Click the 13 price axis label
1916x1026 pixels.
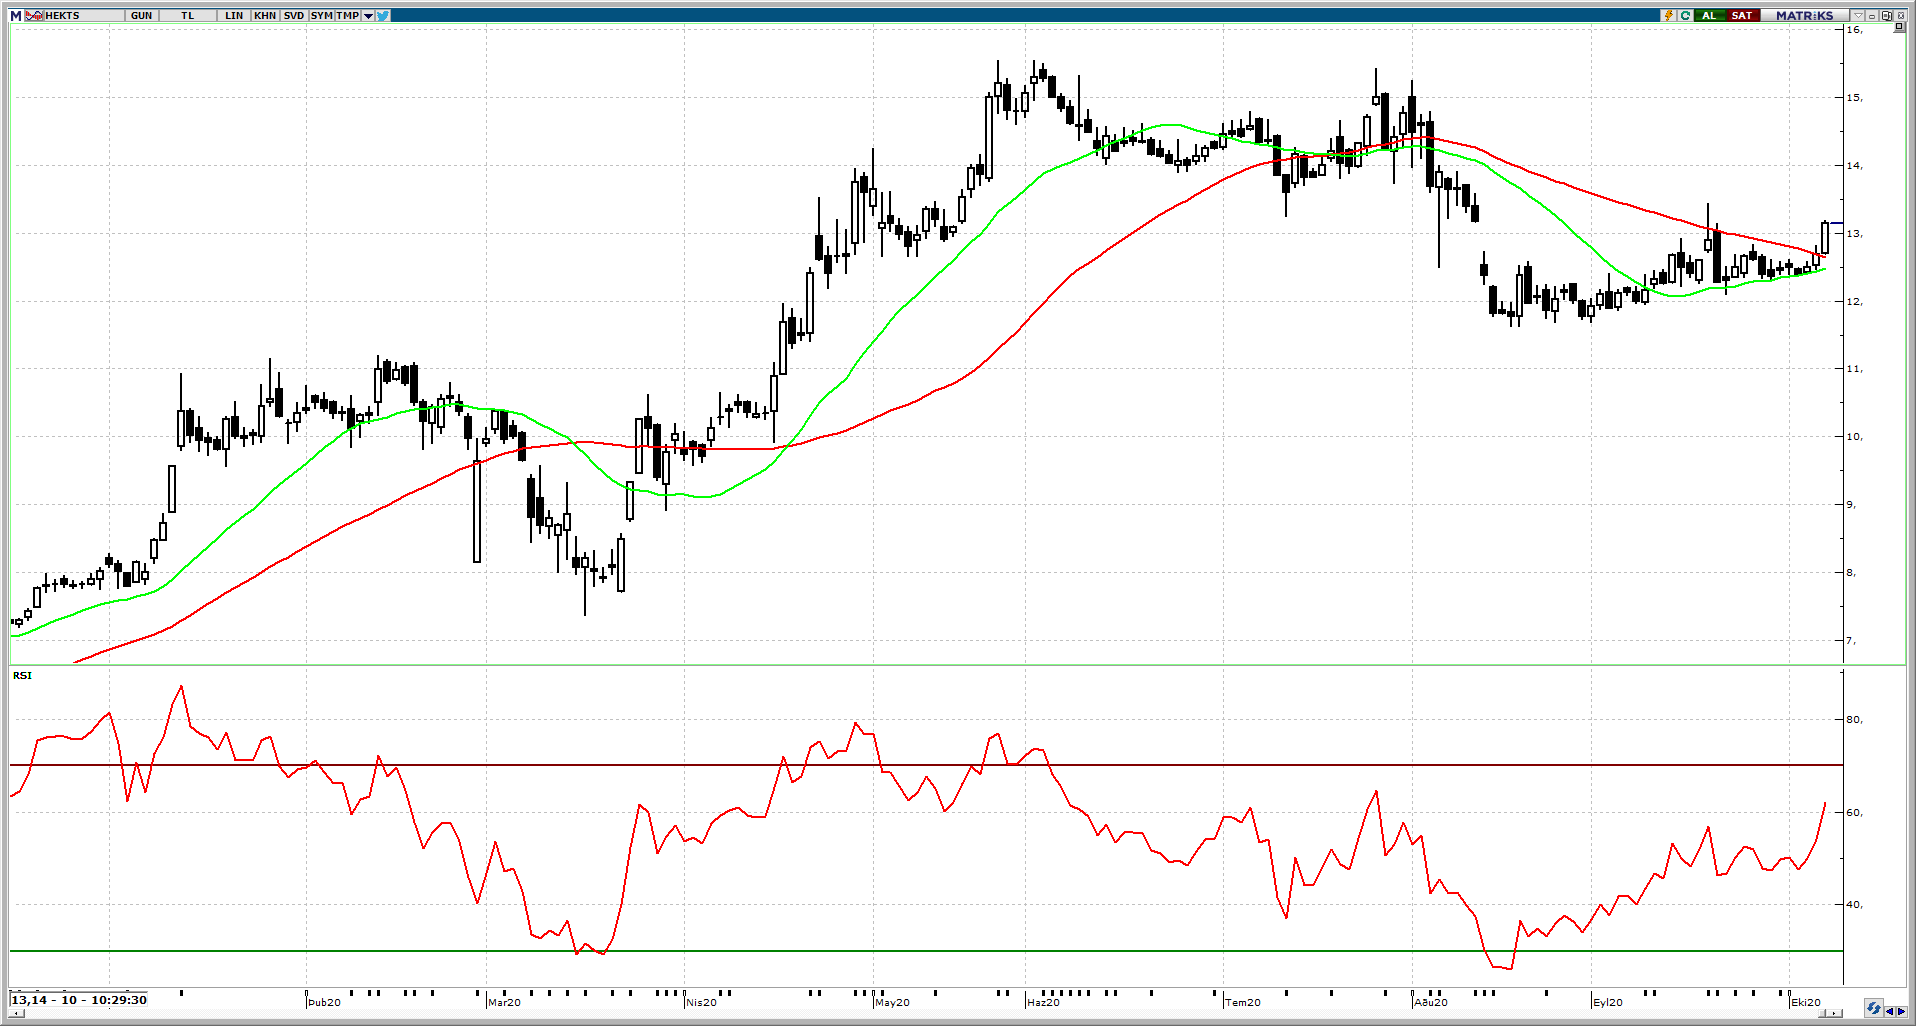[1855, 234]
